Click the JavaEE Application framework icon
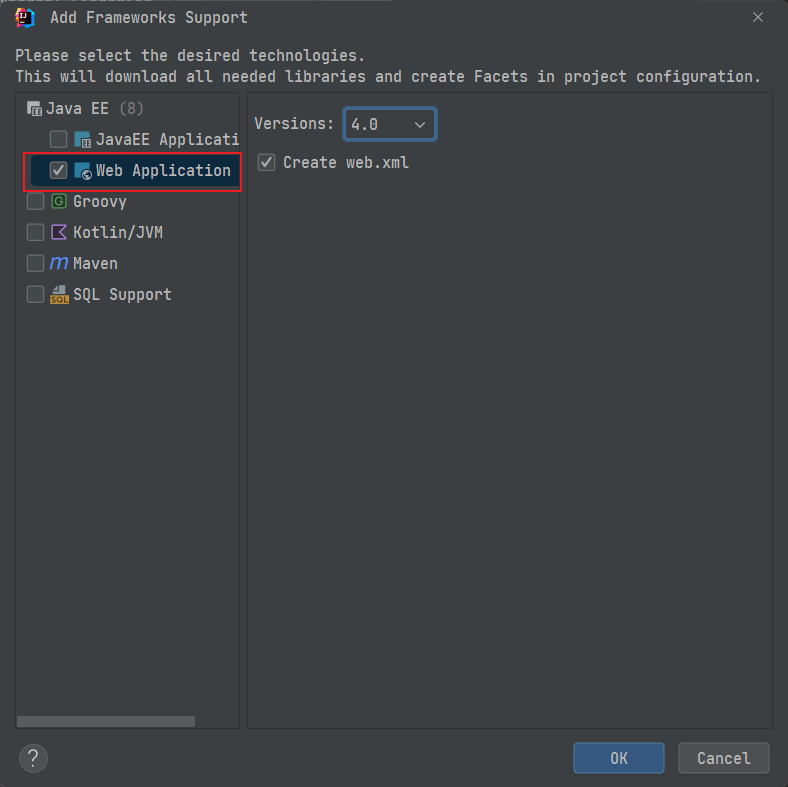Viewport: 788px width, 787px height. click(82, 139)
